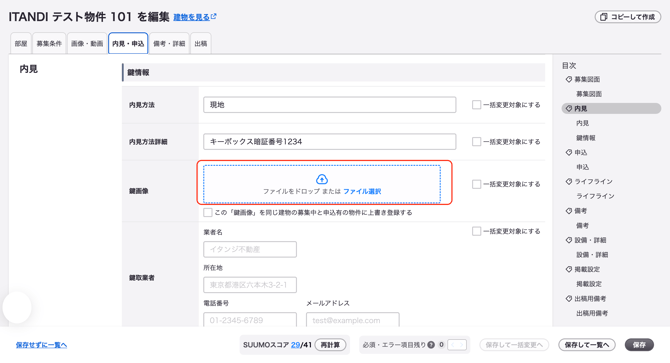670x363 pixels.
Task: Click the 保存せずに一覧へ link
Action: tap(41, 345)
